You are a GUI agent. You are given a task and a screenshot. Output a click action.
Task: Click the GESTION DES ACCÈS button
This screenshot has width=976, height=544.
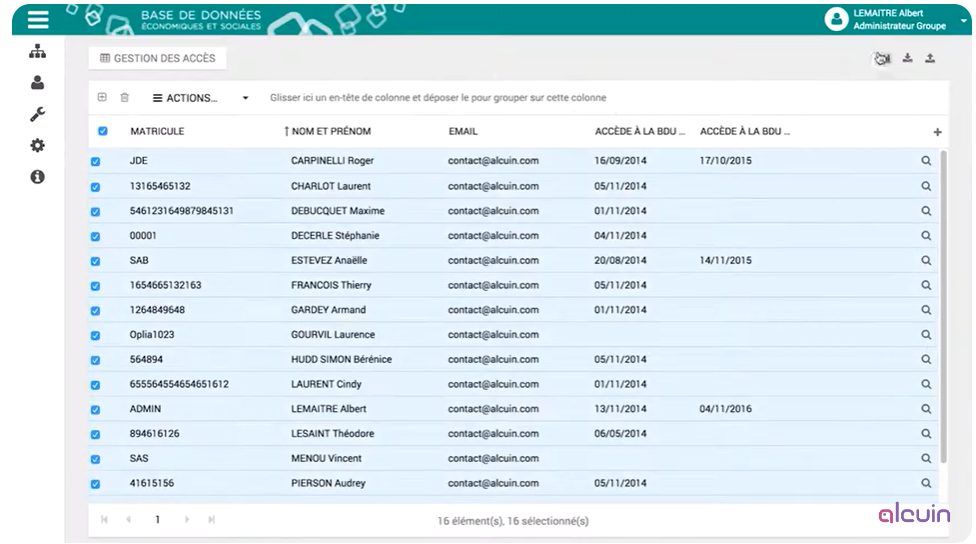click(158, 58)
